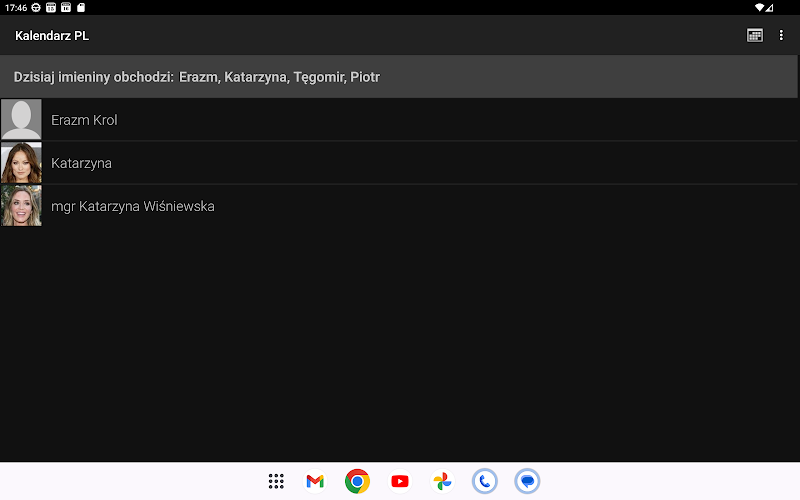This screenshot has height=500, width=800.
Task: Launch Gmail from the taskbar
Action: coord(315,481)
